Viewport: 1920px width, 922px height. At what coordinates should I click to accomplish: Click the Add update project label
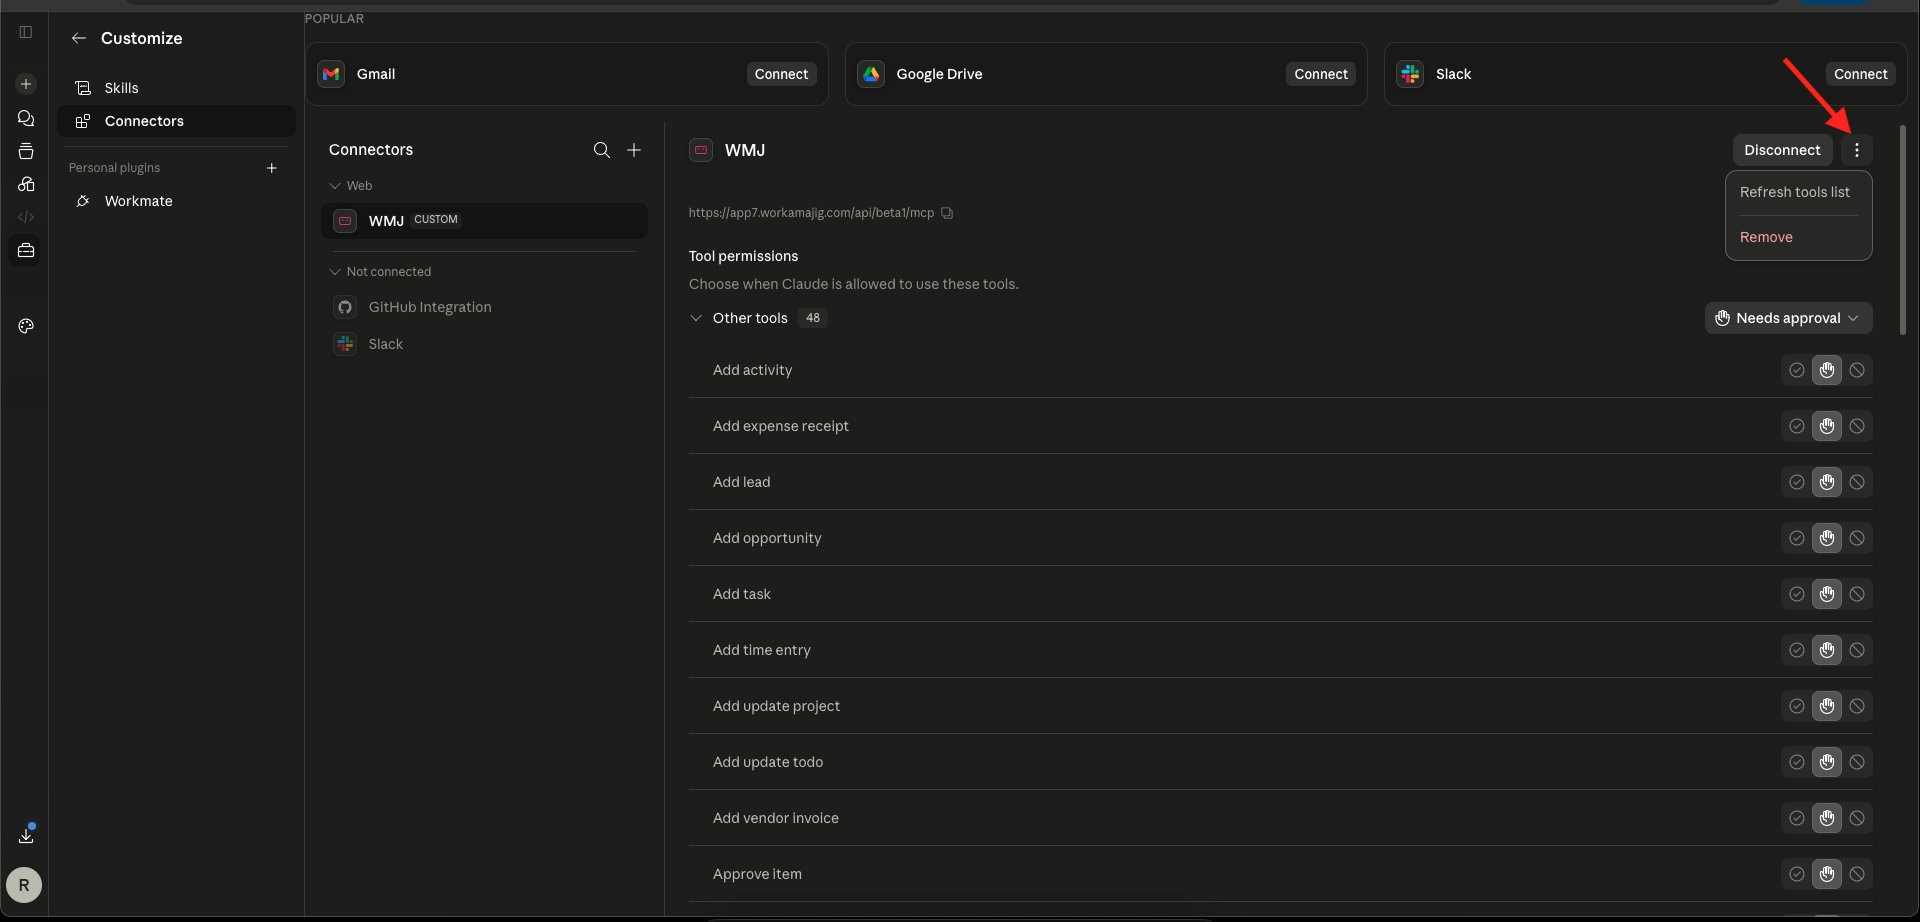click(x=776, y=706)
